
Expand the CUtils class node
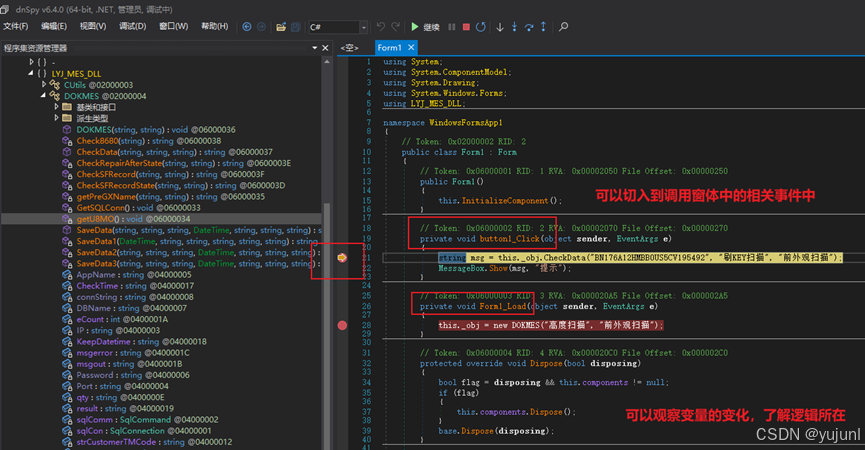(44, 84)
